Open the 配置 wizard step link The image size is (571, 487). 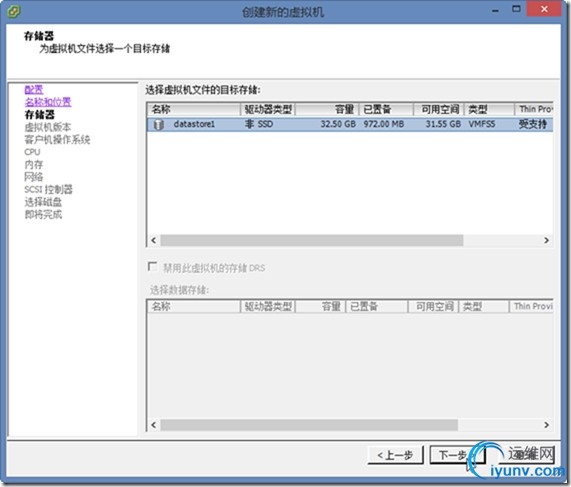(34, 89)
